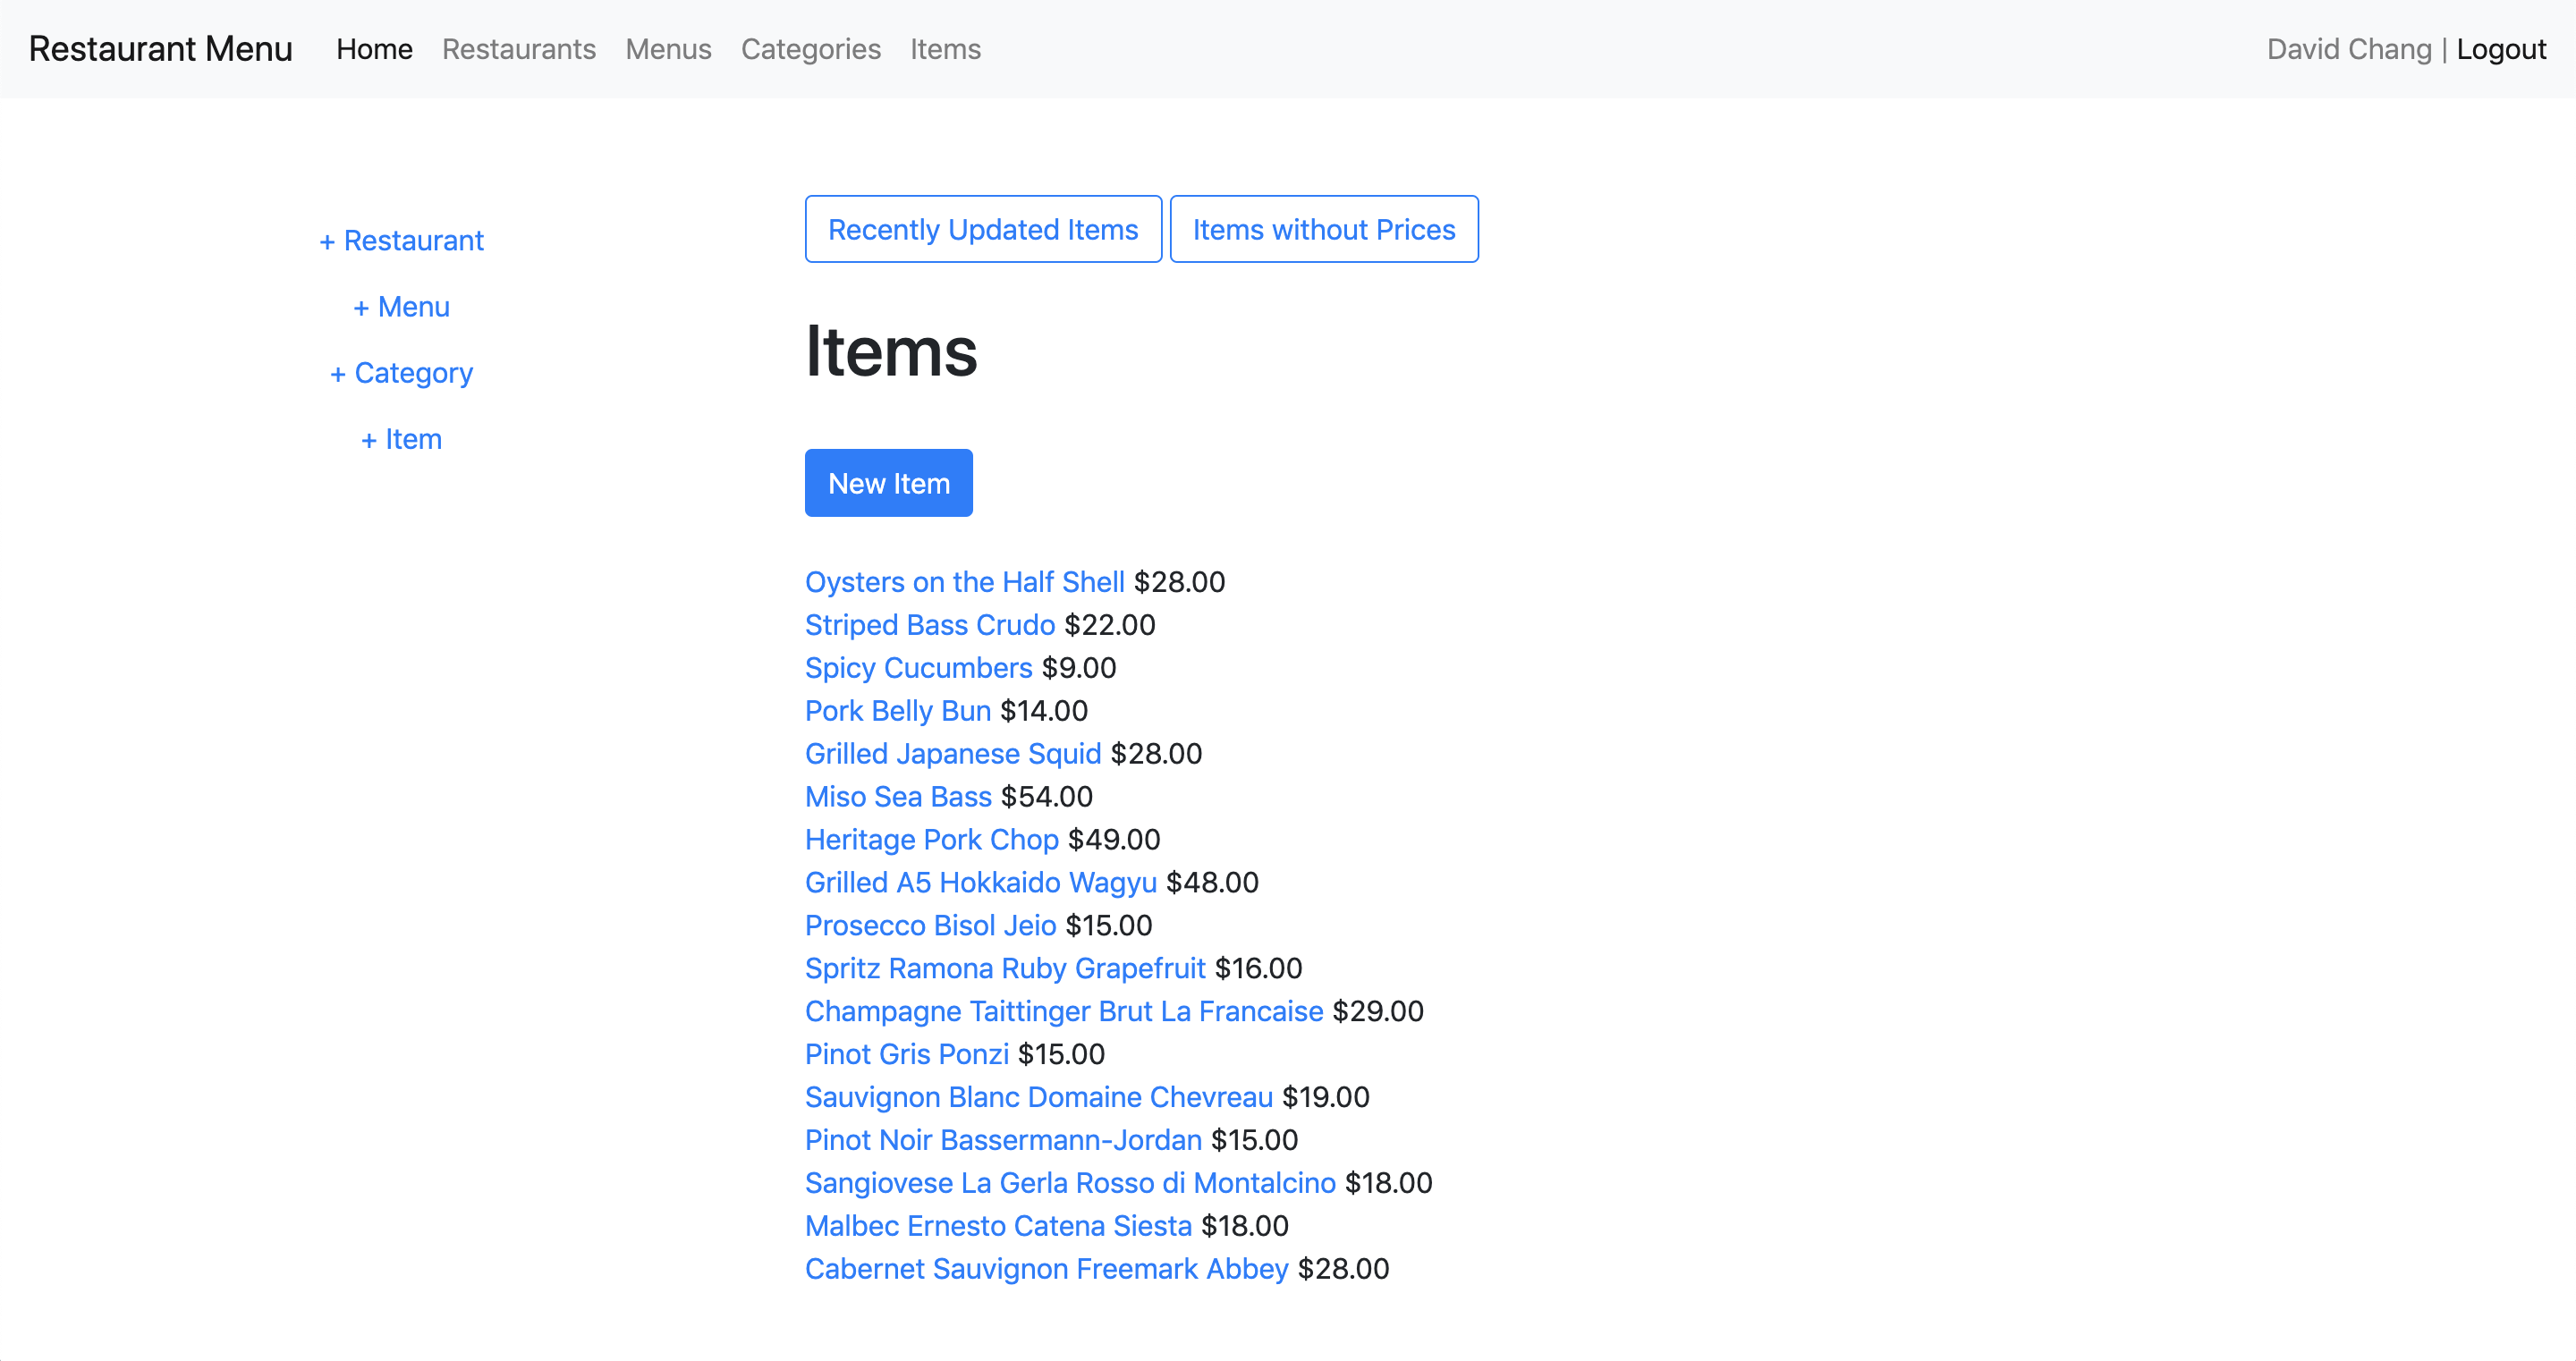Click the Restaurant Menu brand title
The height and width of the screenshot is (1361, 2576).
pos(160,49)
